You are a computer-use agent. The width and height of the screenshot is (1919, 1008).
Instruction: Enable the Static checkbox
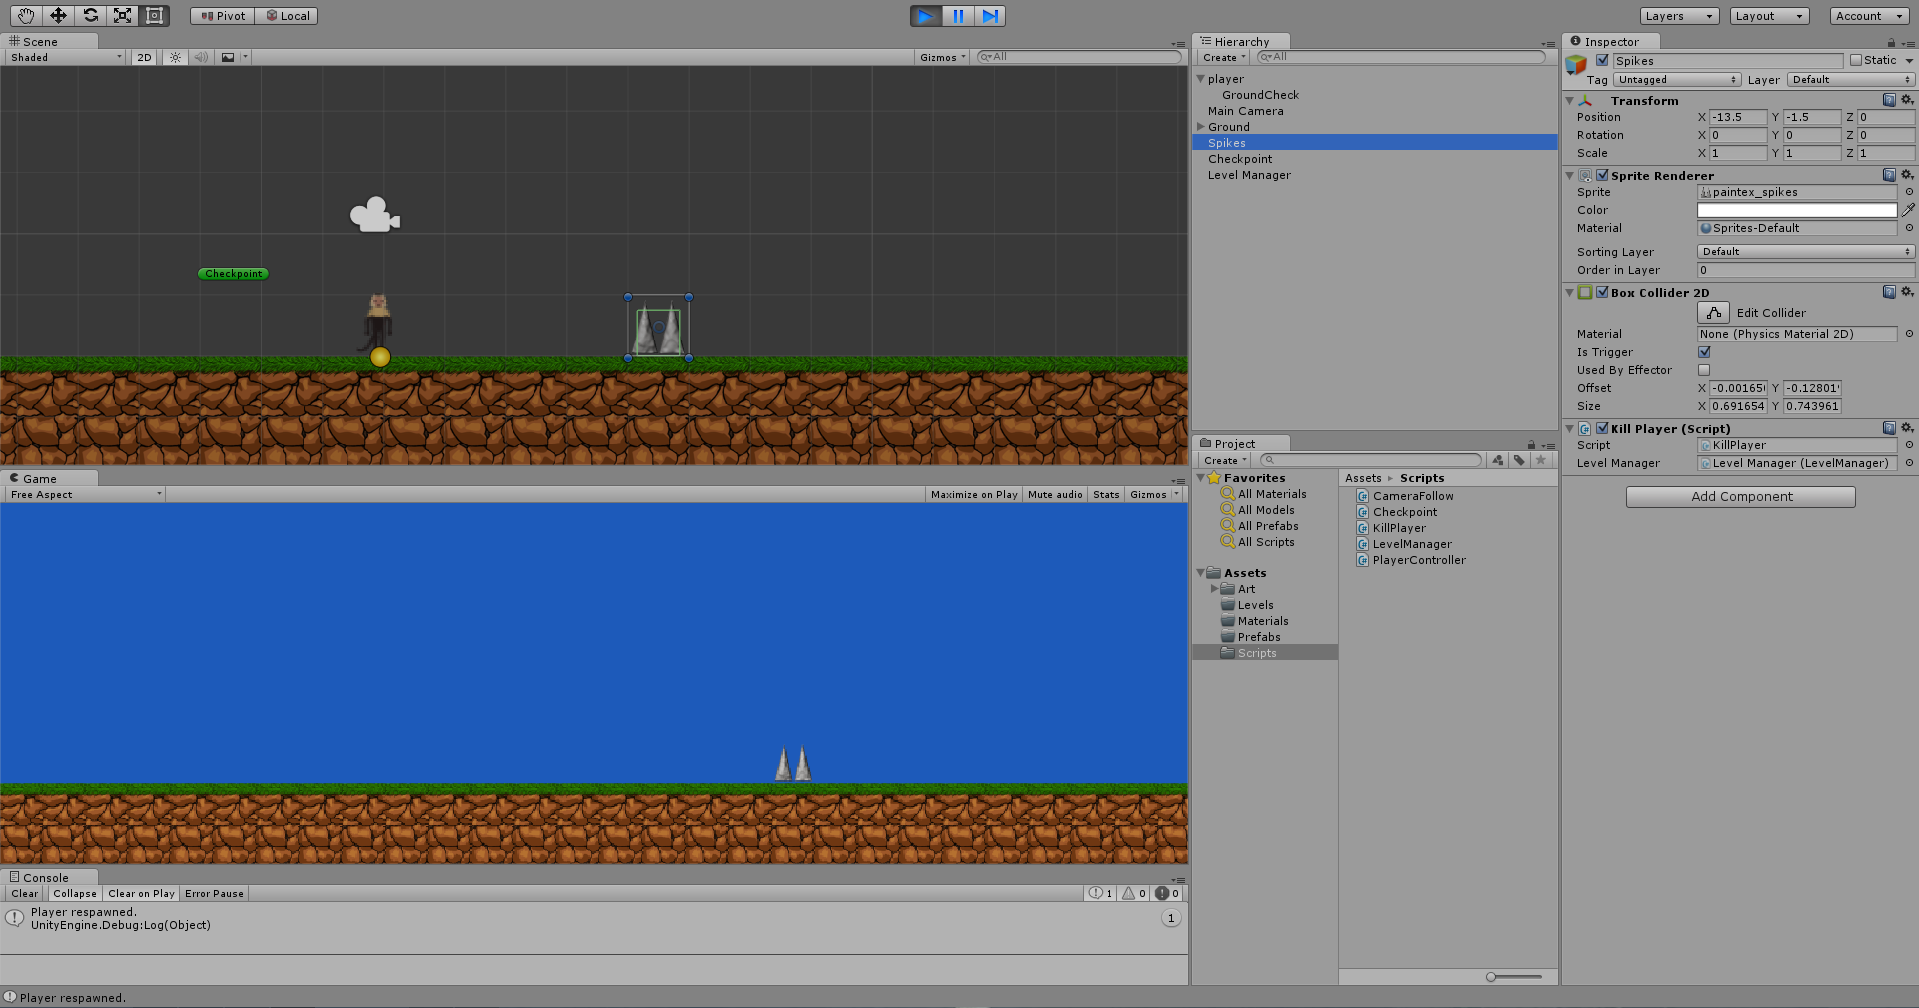pyautogui.click(x=1856, y=60)
